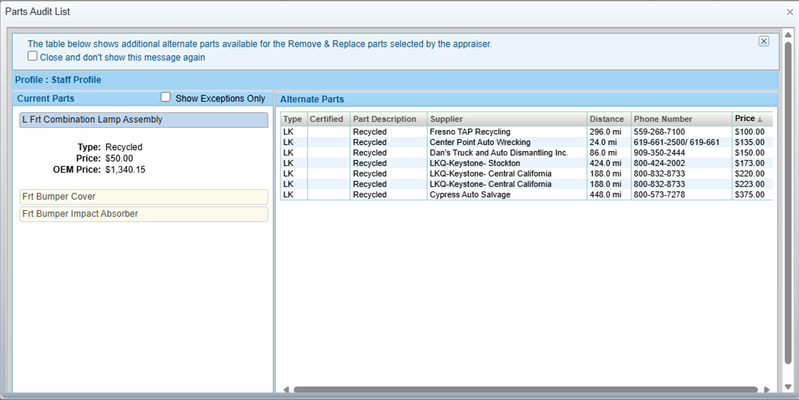This screenshot has height=400, width=799.
Task: Click the 86.0 mi distance cell
Action: 609,153
